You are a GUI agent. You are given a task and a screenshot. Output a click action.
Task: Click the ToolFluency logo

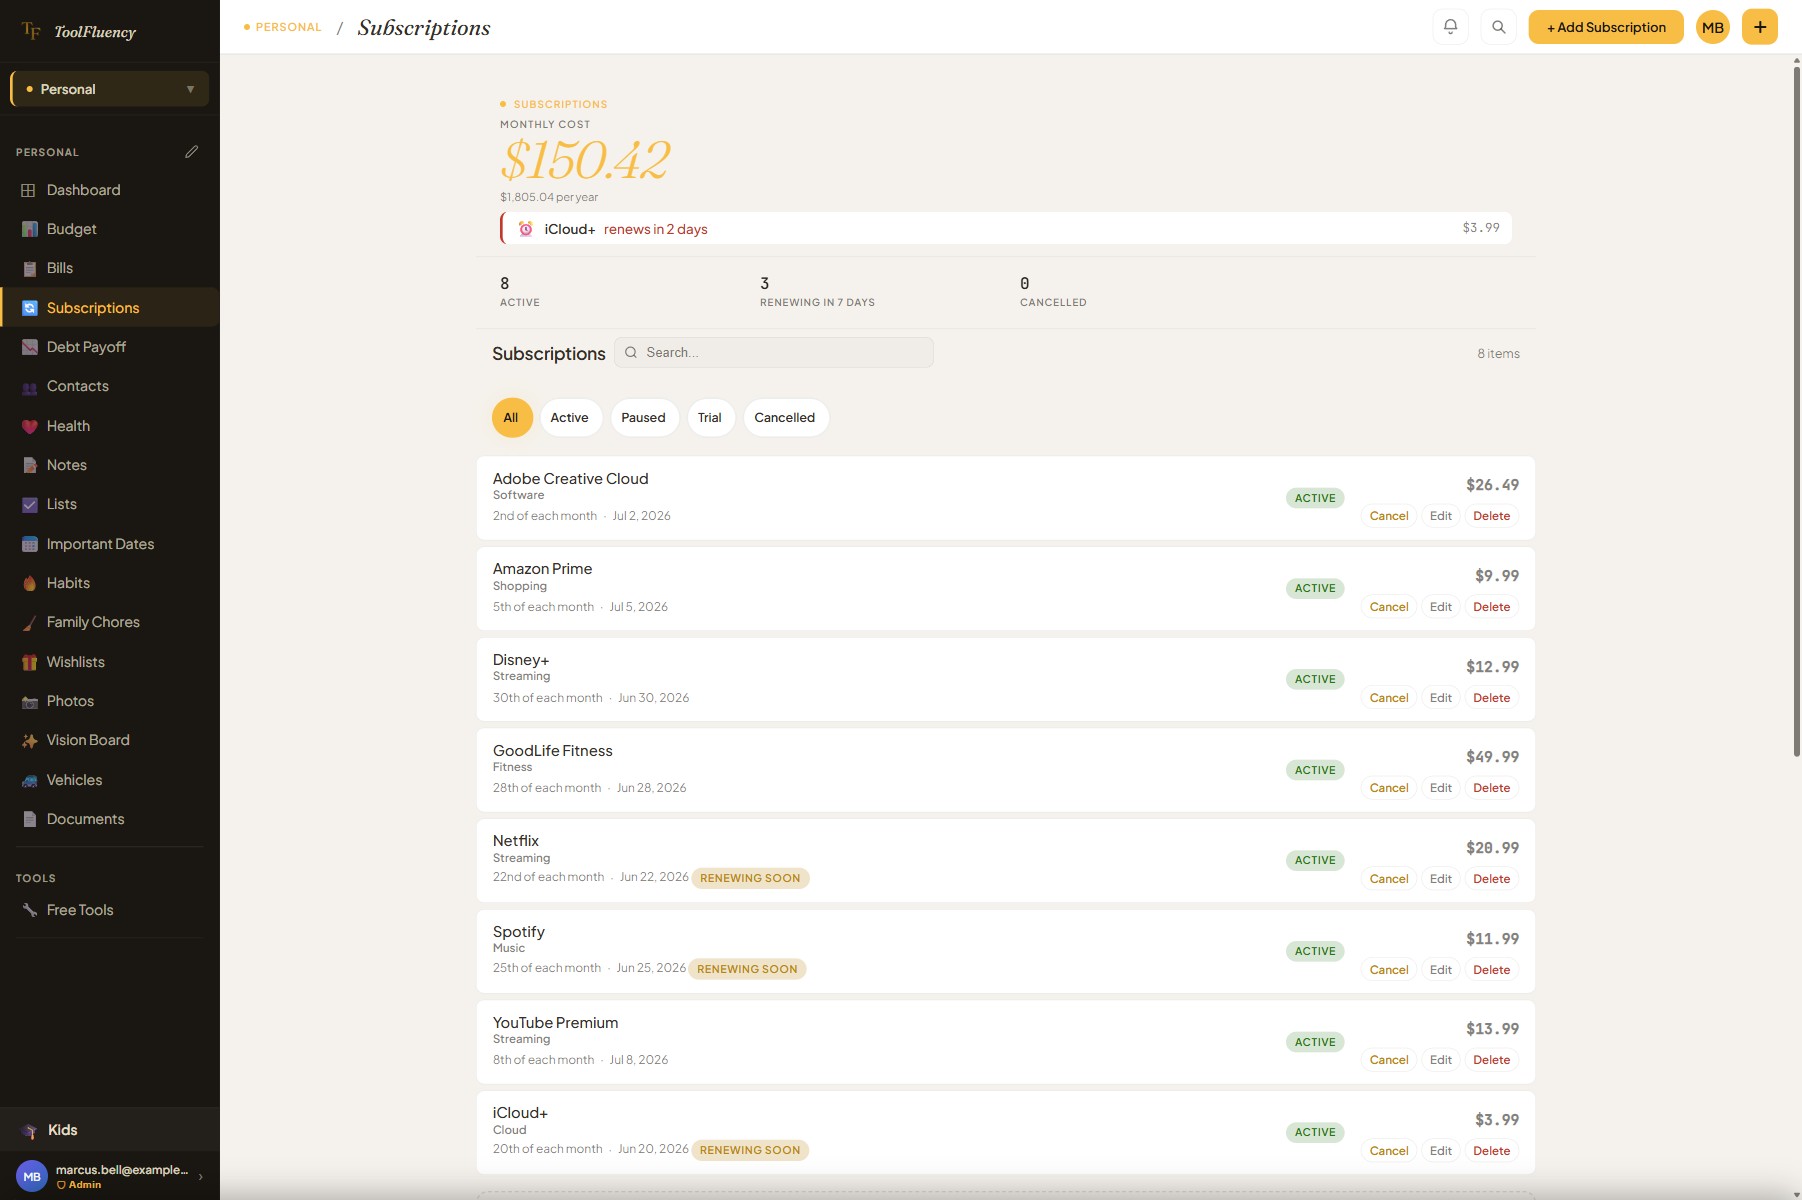tap(79, 31)
